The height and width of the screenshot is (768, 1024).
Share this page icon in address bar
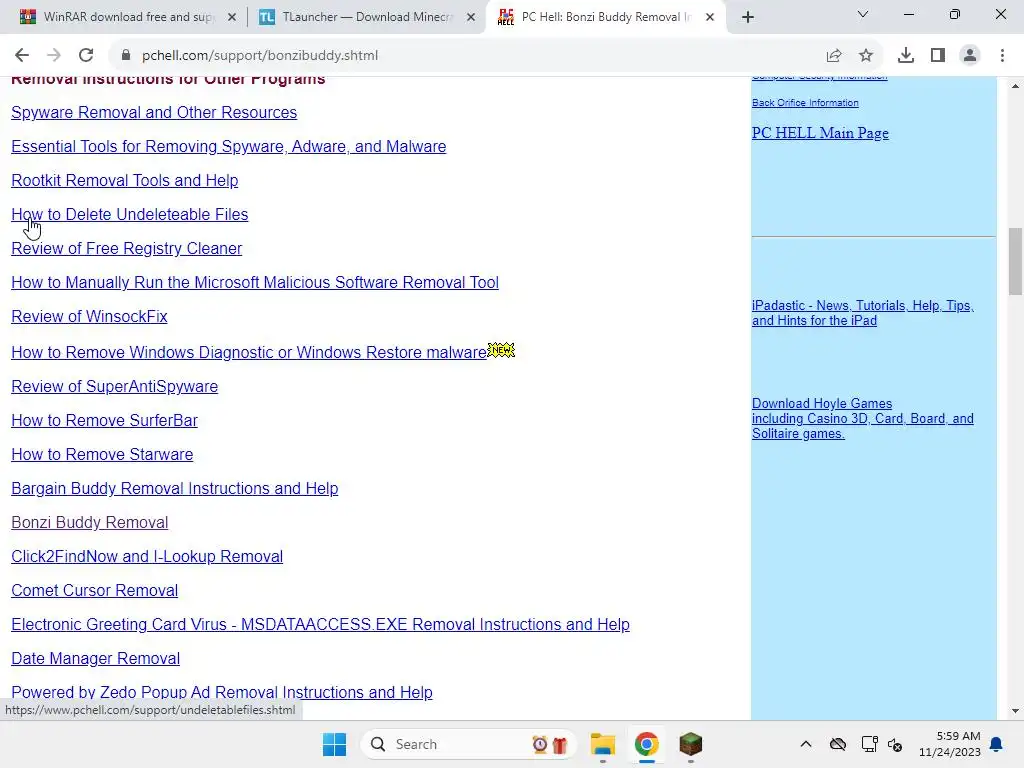point(834,56)
